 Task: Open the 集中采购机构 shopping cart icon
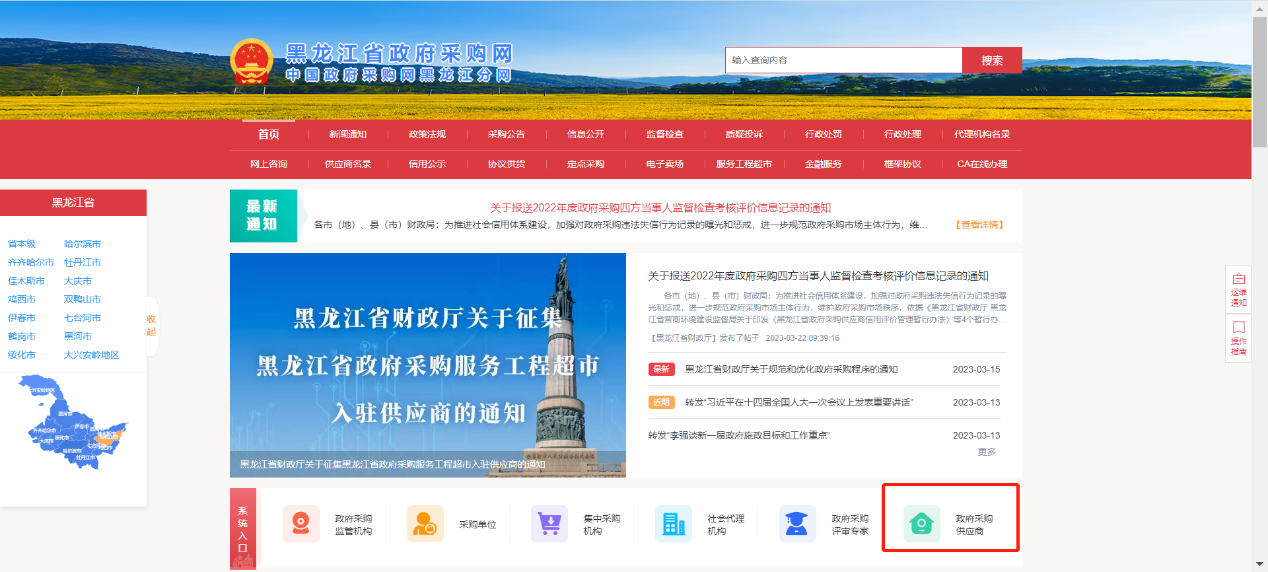549,524
